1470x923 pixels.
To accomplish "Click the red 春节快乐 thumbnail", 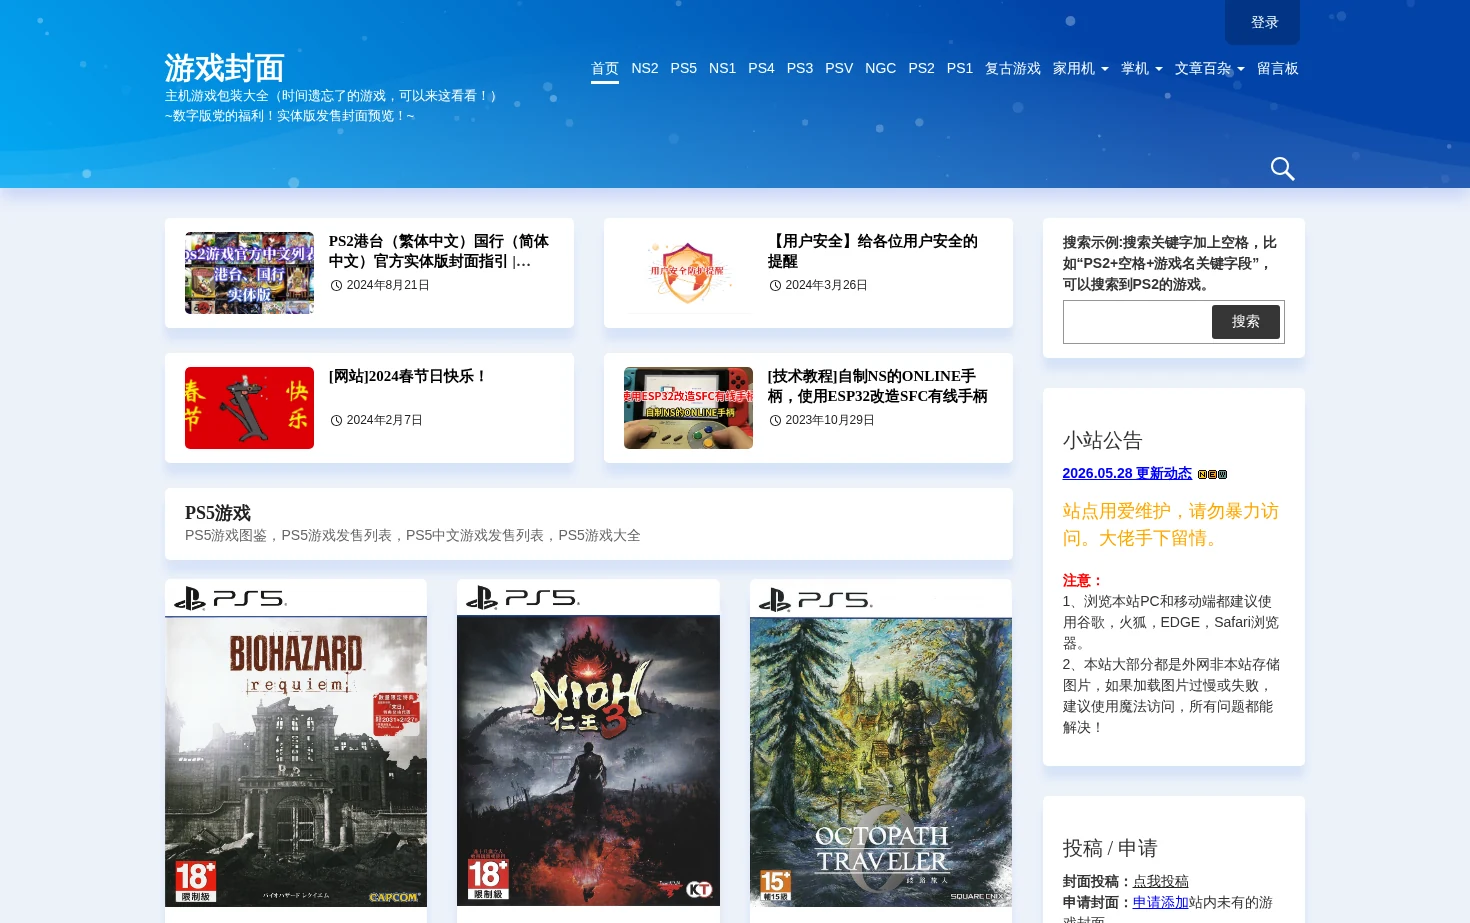I will click(249, 408).
